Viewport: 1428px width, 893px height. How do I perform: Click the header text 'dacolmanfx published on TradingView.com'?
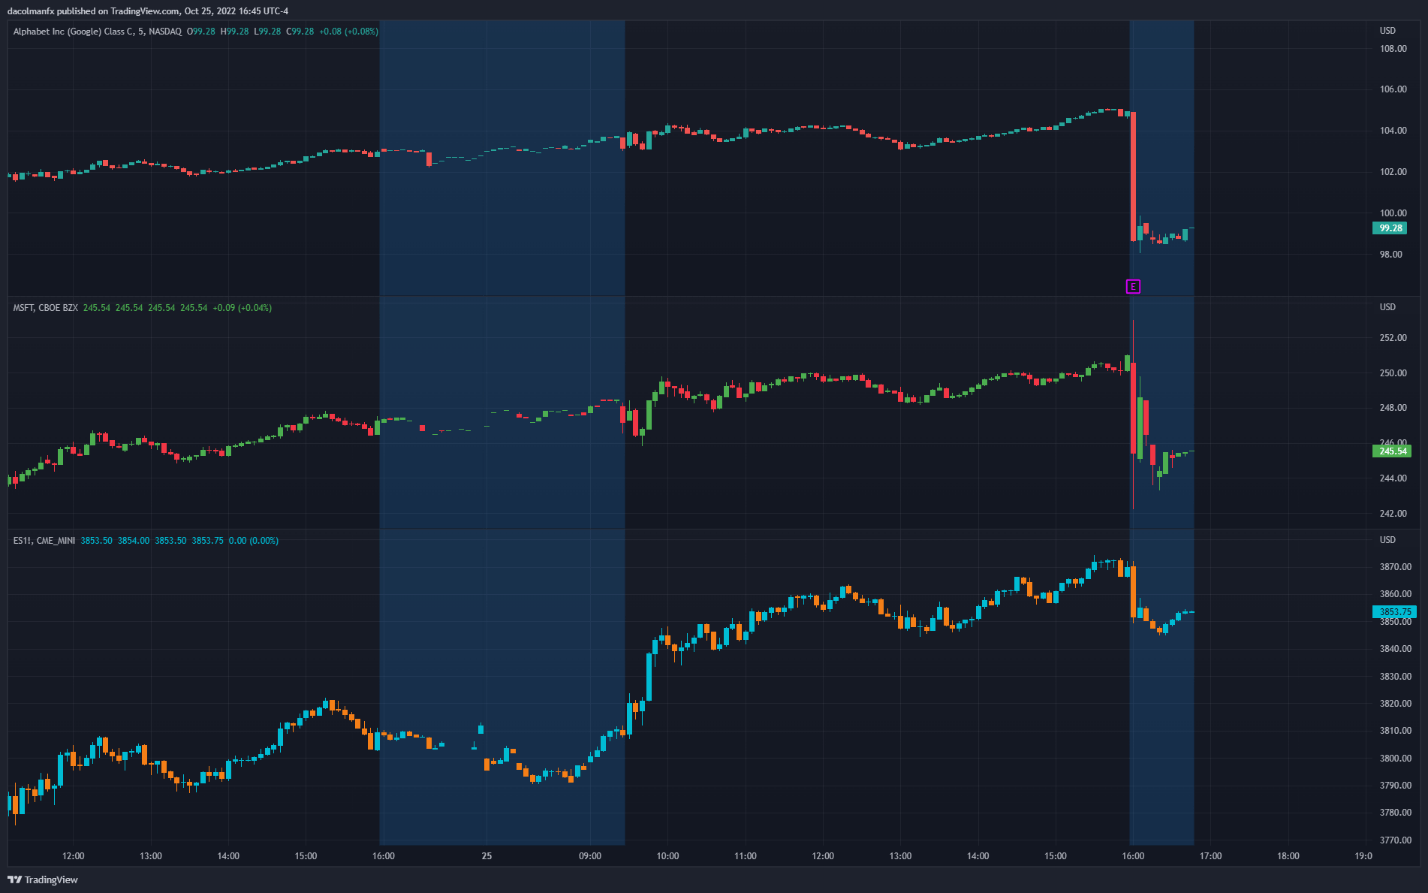(93, 12)
